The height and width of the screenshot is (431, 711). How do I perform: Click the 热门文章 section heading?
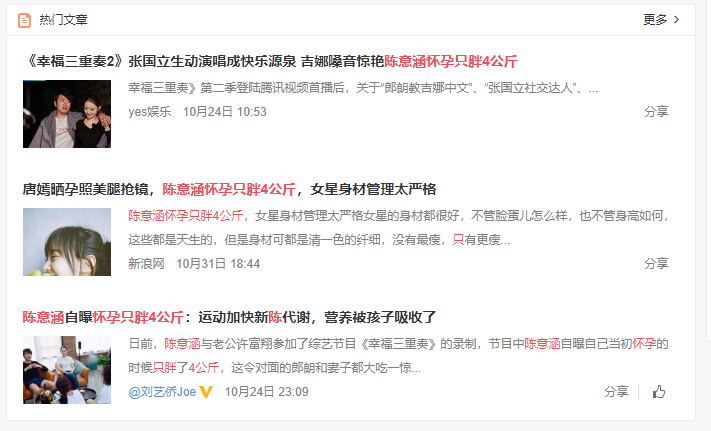click(63, 20)
